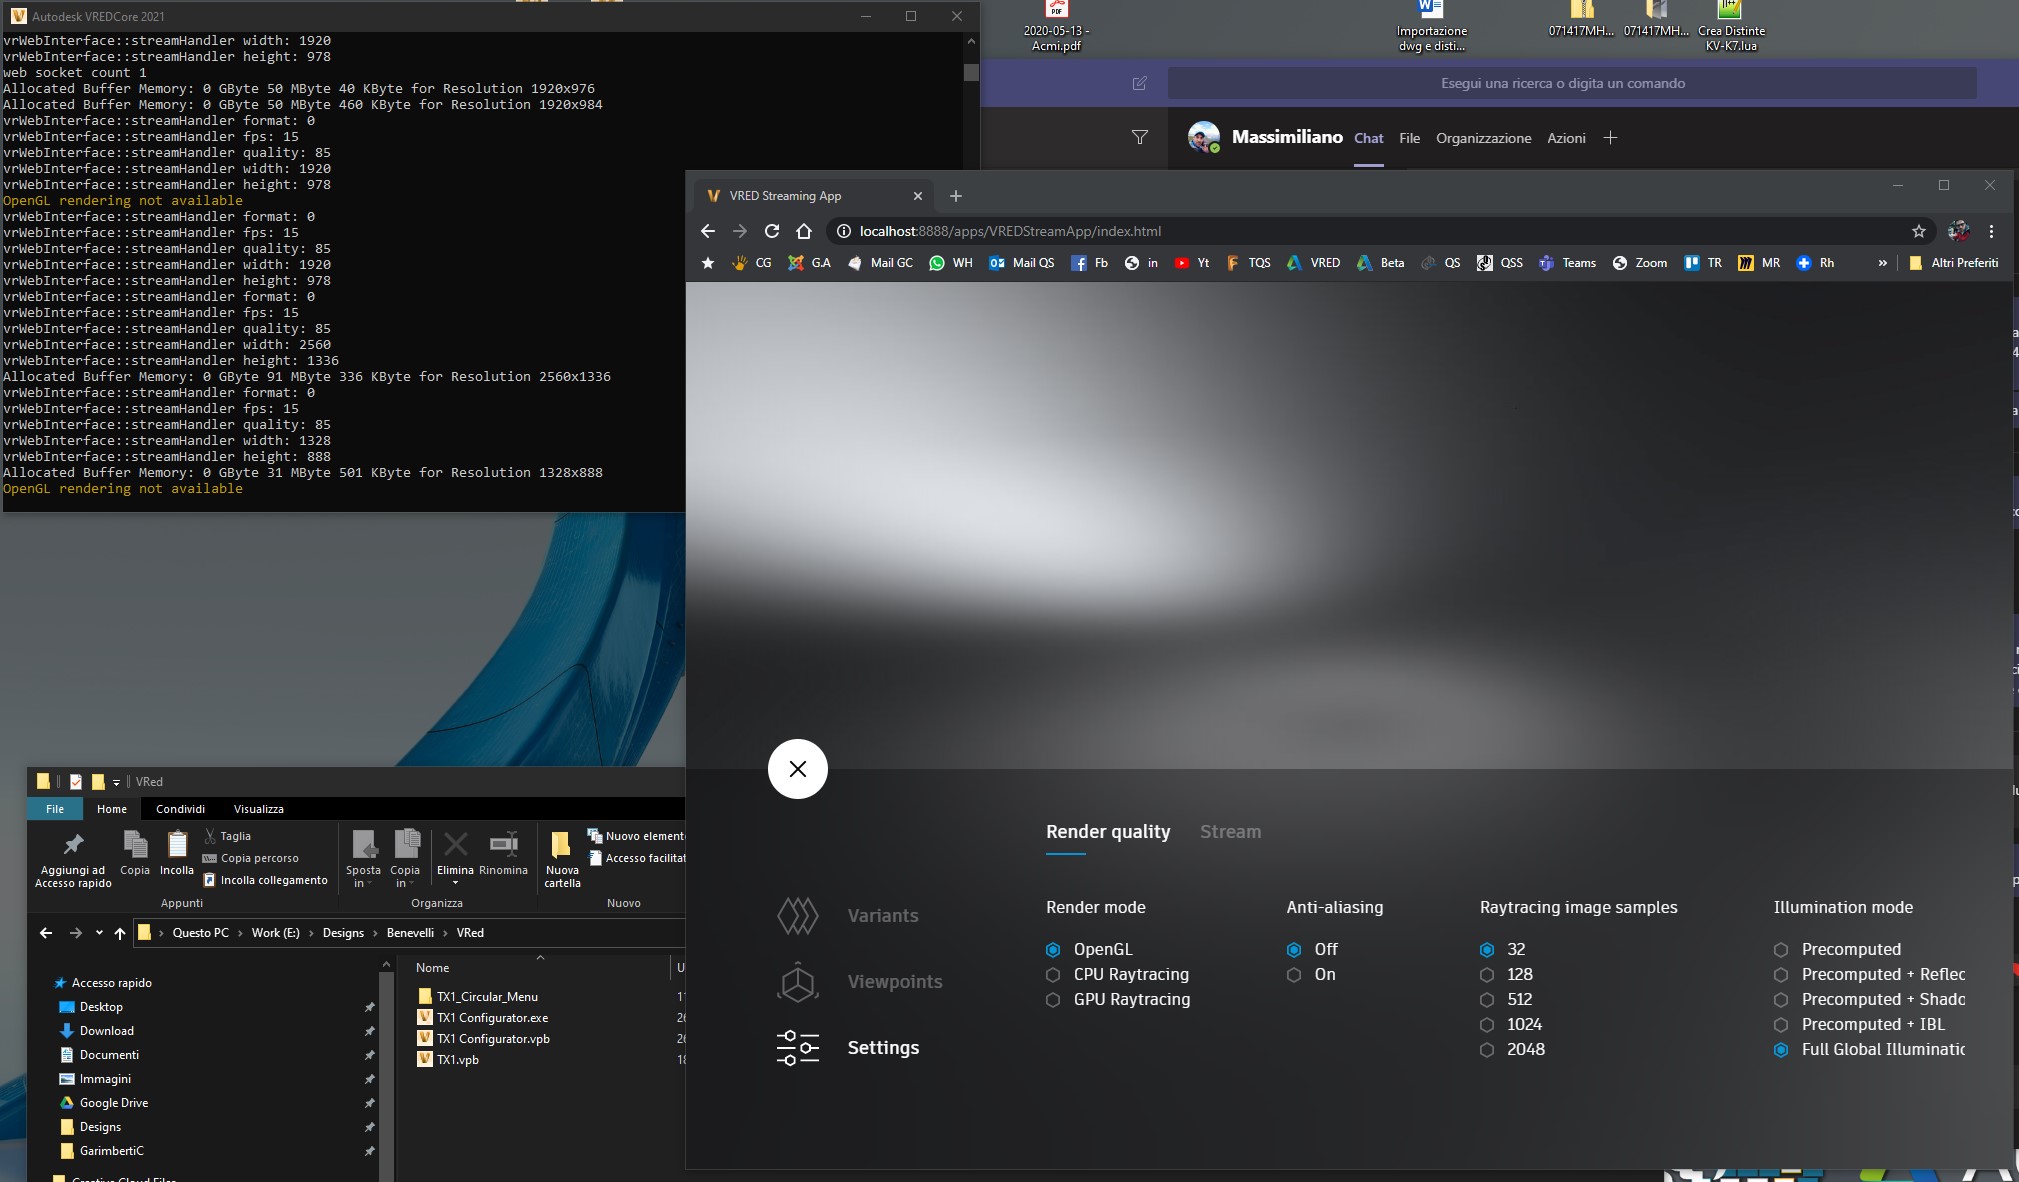Open the Settings panel in VRED Streaming App

(x=884, y=1048)
